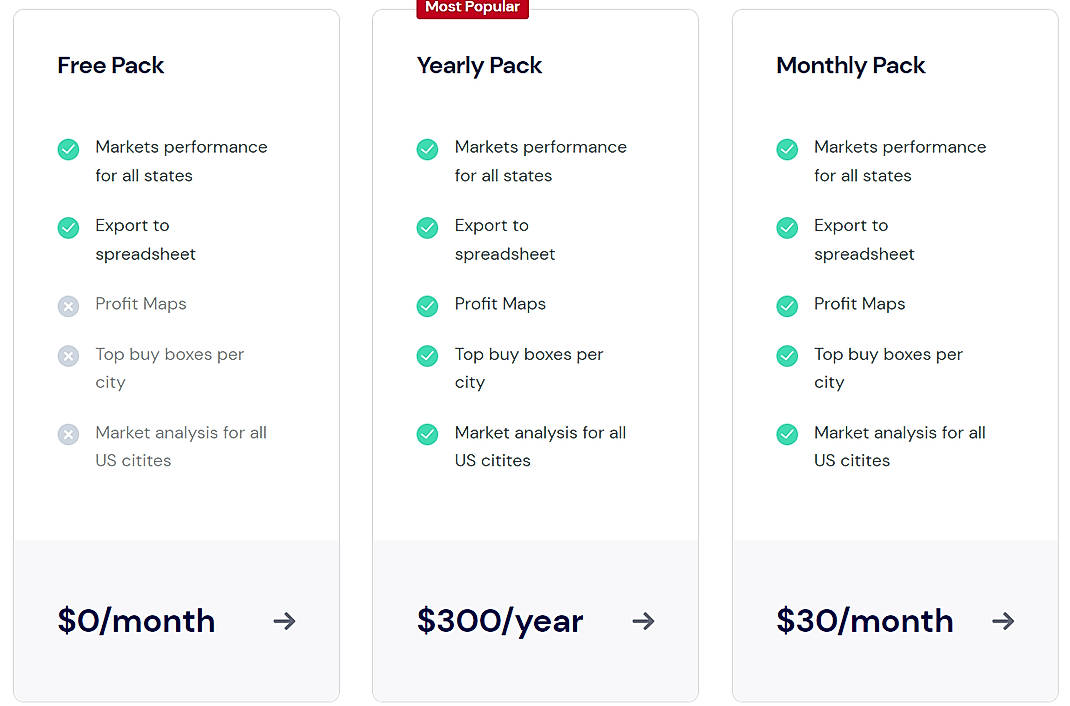Screen dimensions: 1070x706
Task: Click the check icon for Market analysis in Yearly Pack
Action: click(x=427, y=434)
